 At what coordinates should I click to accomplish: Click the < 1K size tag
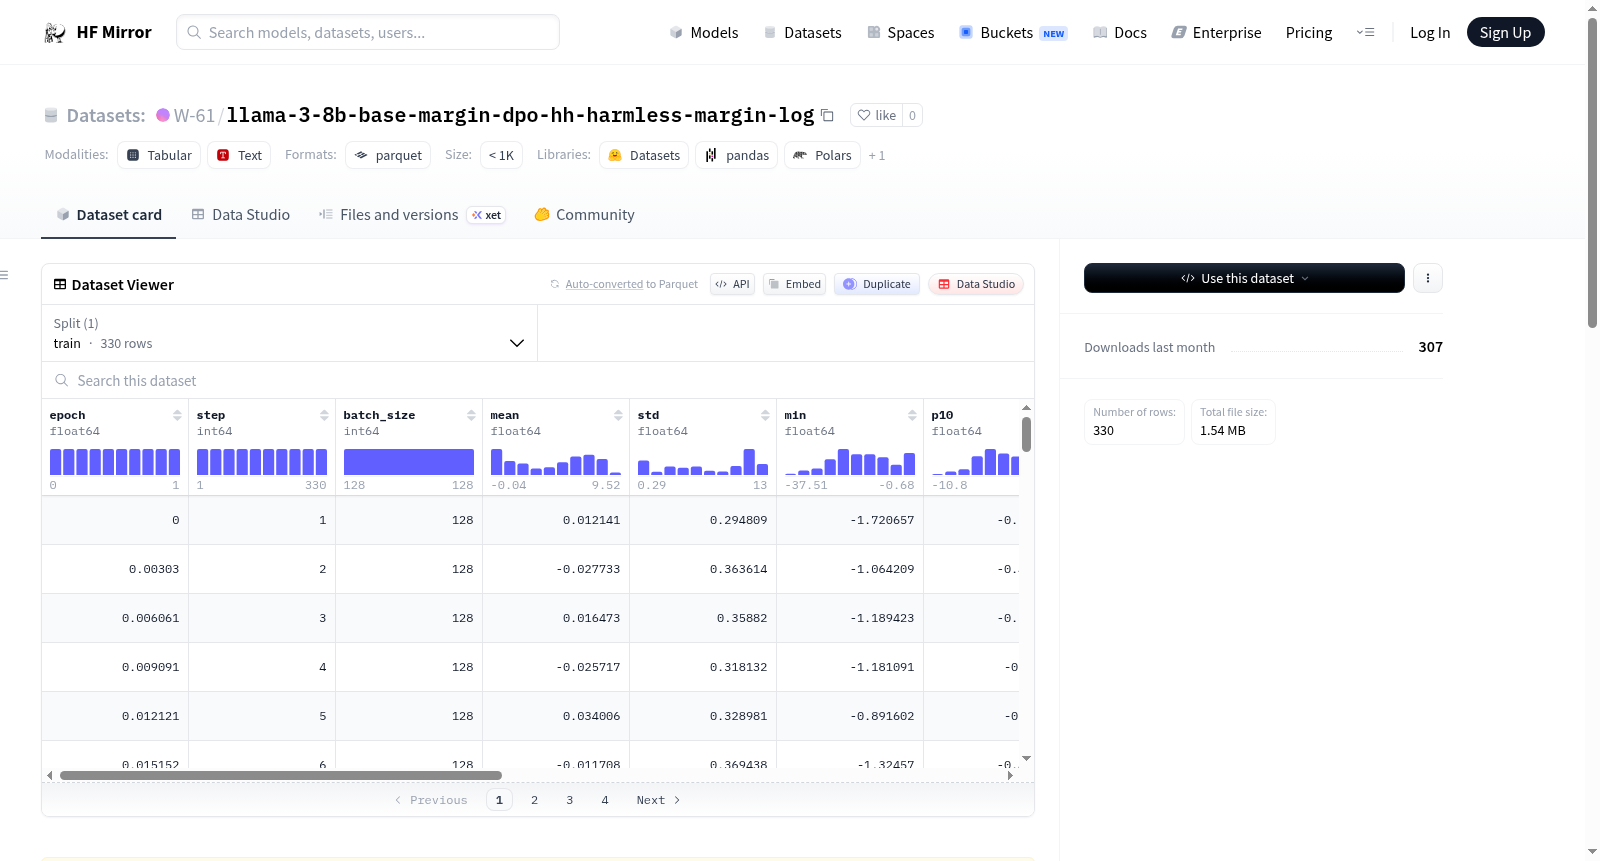pos(501,155)
